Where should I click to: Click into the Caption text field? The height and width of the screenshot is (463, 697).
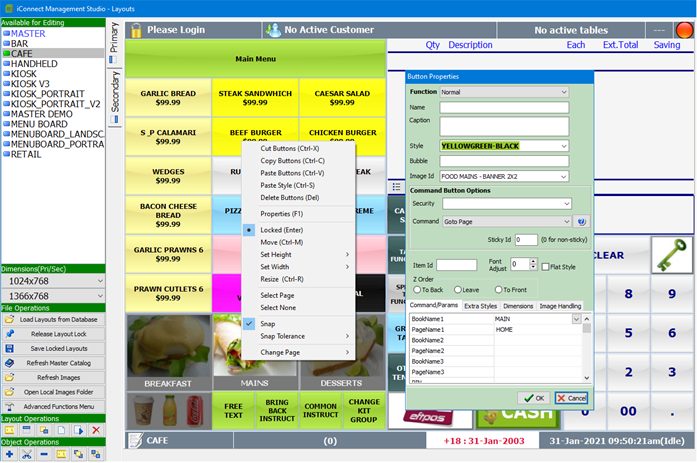point(504,126)
